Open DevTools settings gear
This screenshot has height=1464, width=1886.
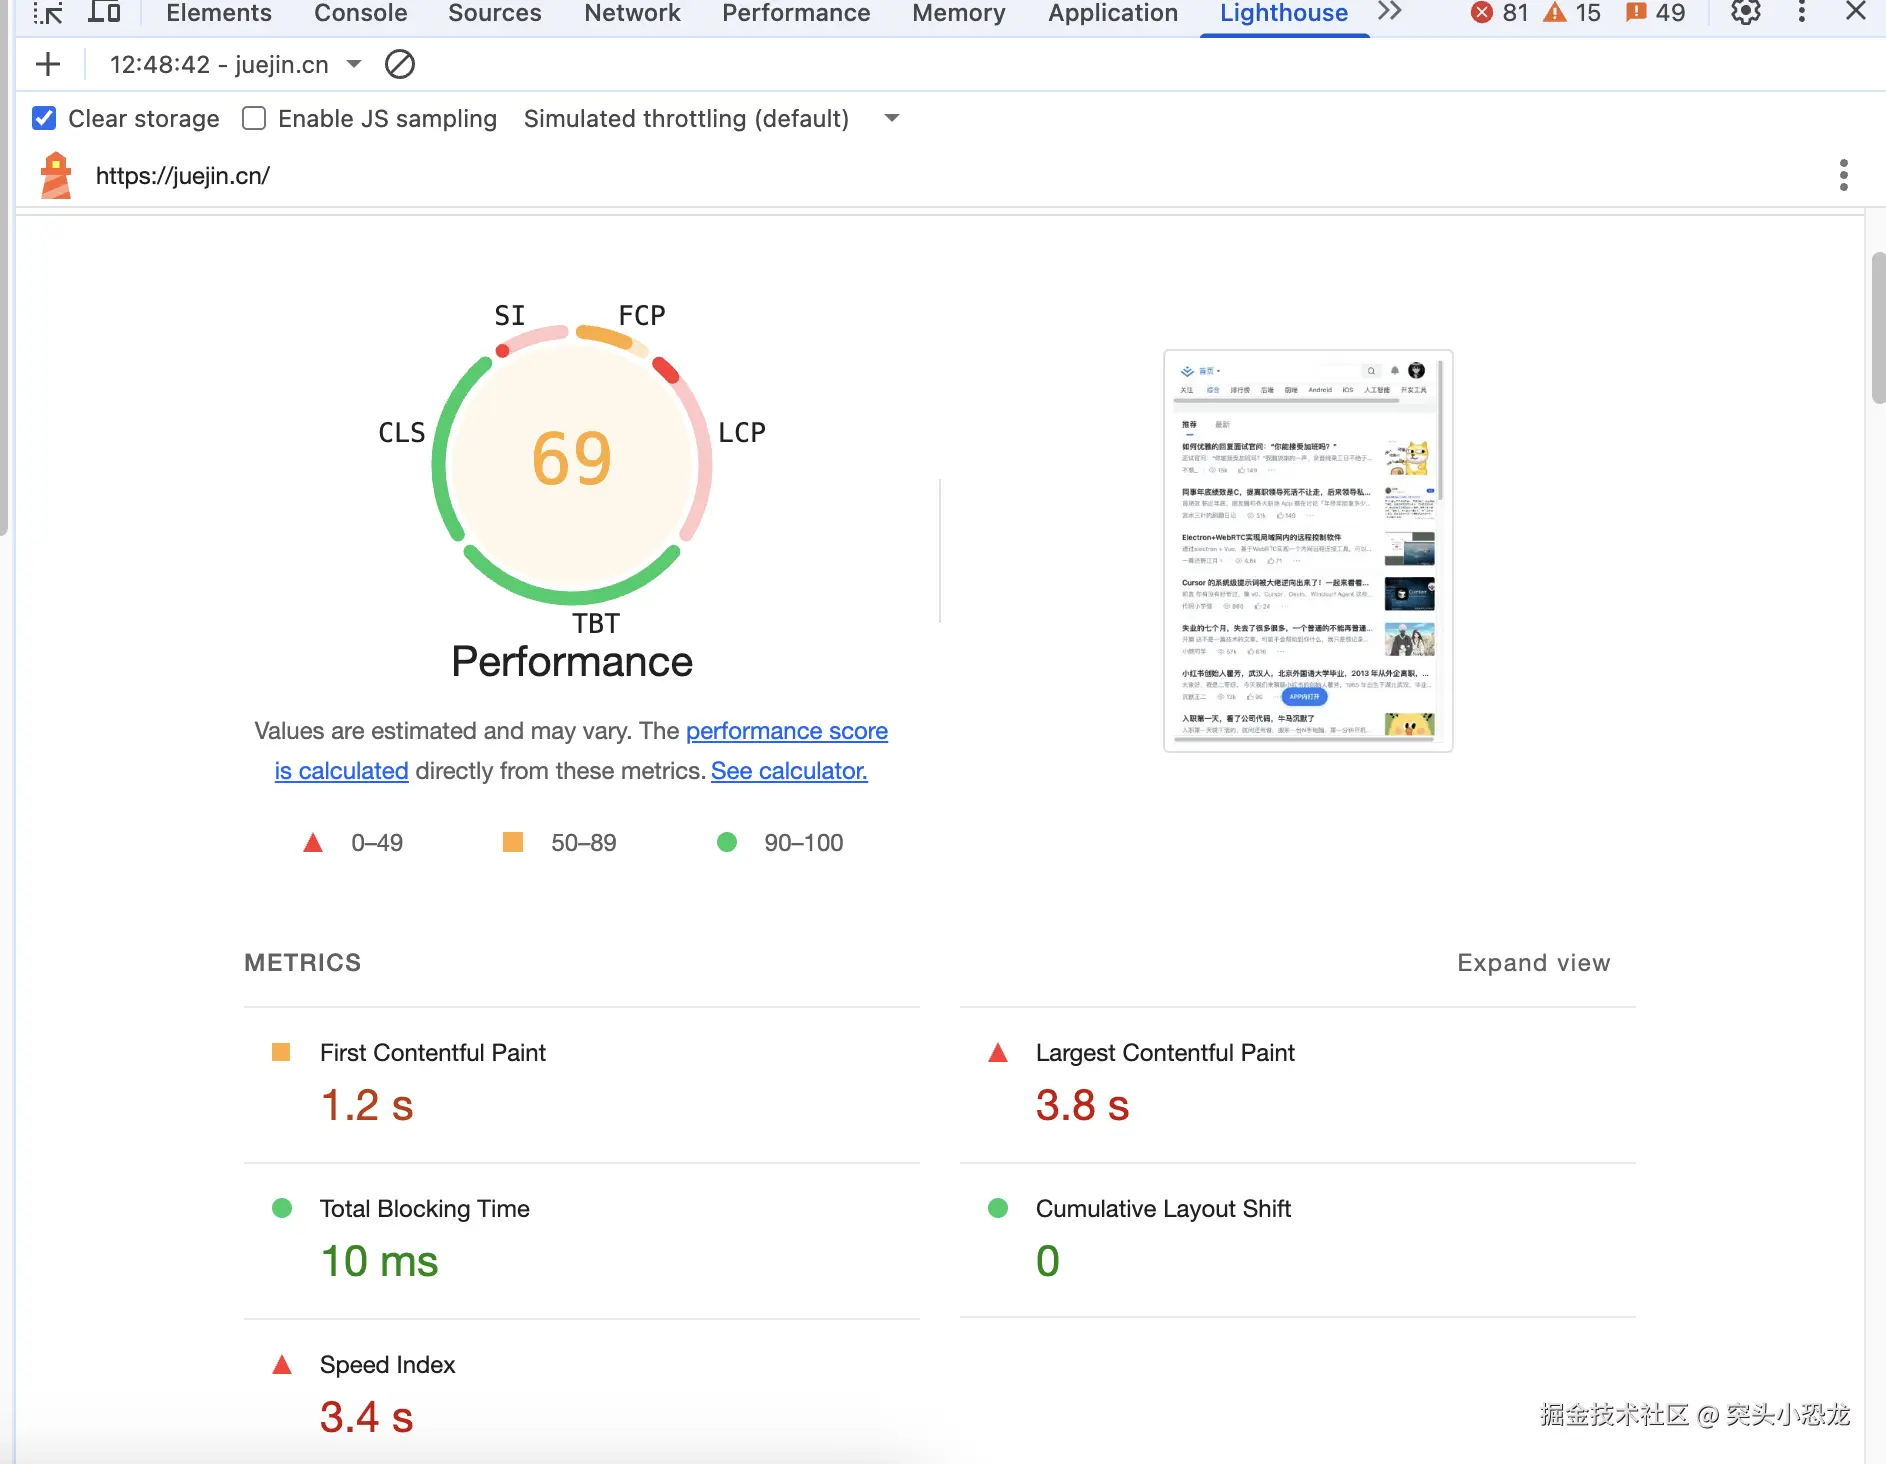(1746, 12)
